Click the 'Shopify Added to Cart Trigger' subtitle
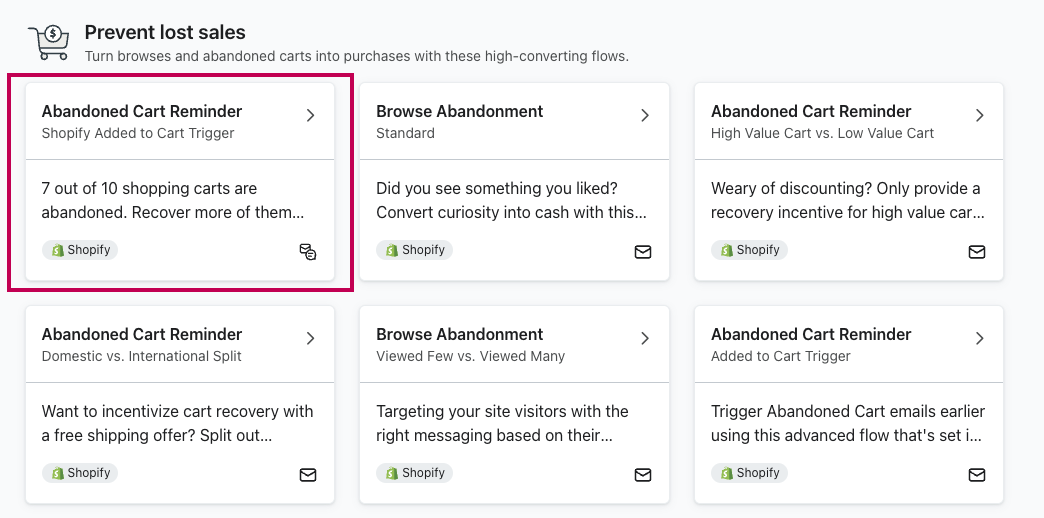The width and height of the screenshot is (1044, 518). 138,133
